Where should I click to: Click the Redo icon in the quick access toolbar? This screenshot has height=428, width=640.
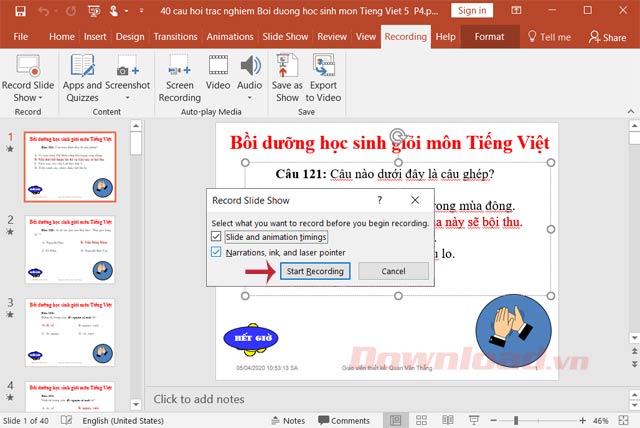click(x=71, y=11)
